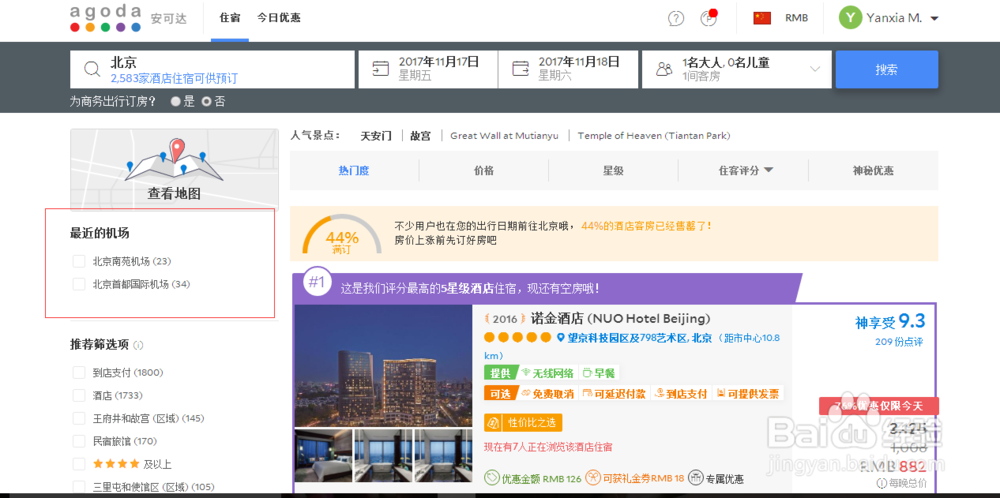Click the check-out calendar icon
Image resolution: width=1000 pixels, height=498 pixels.
click(520, 69)
